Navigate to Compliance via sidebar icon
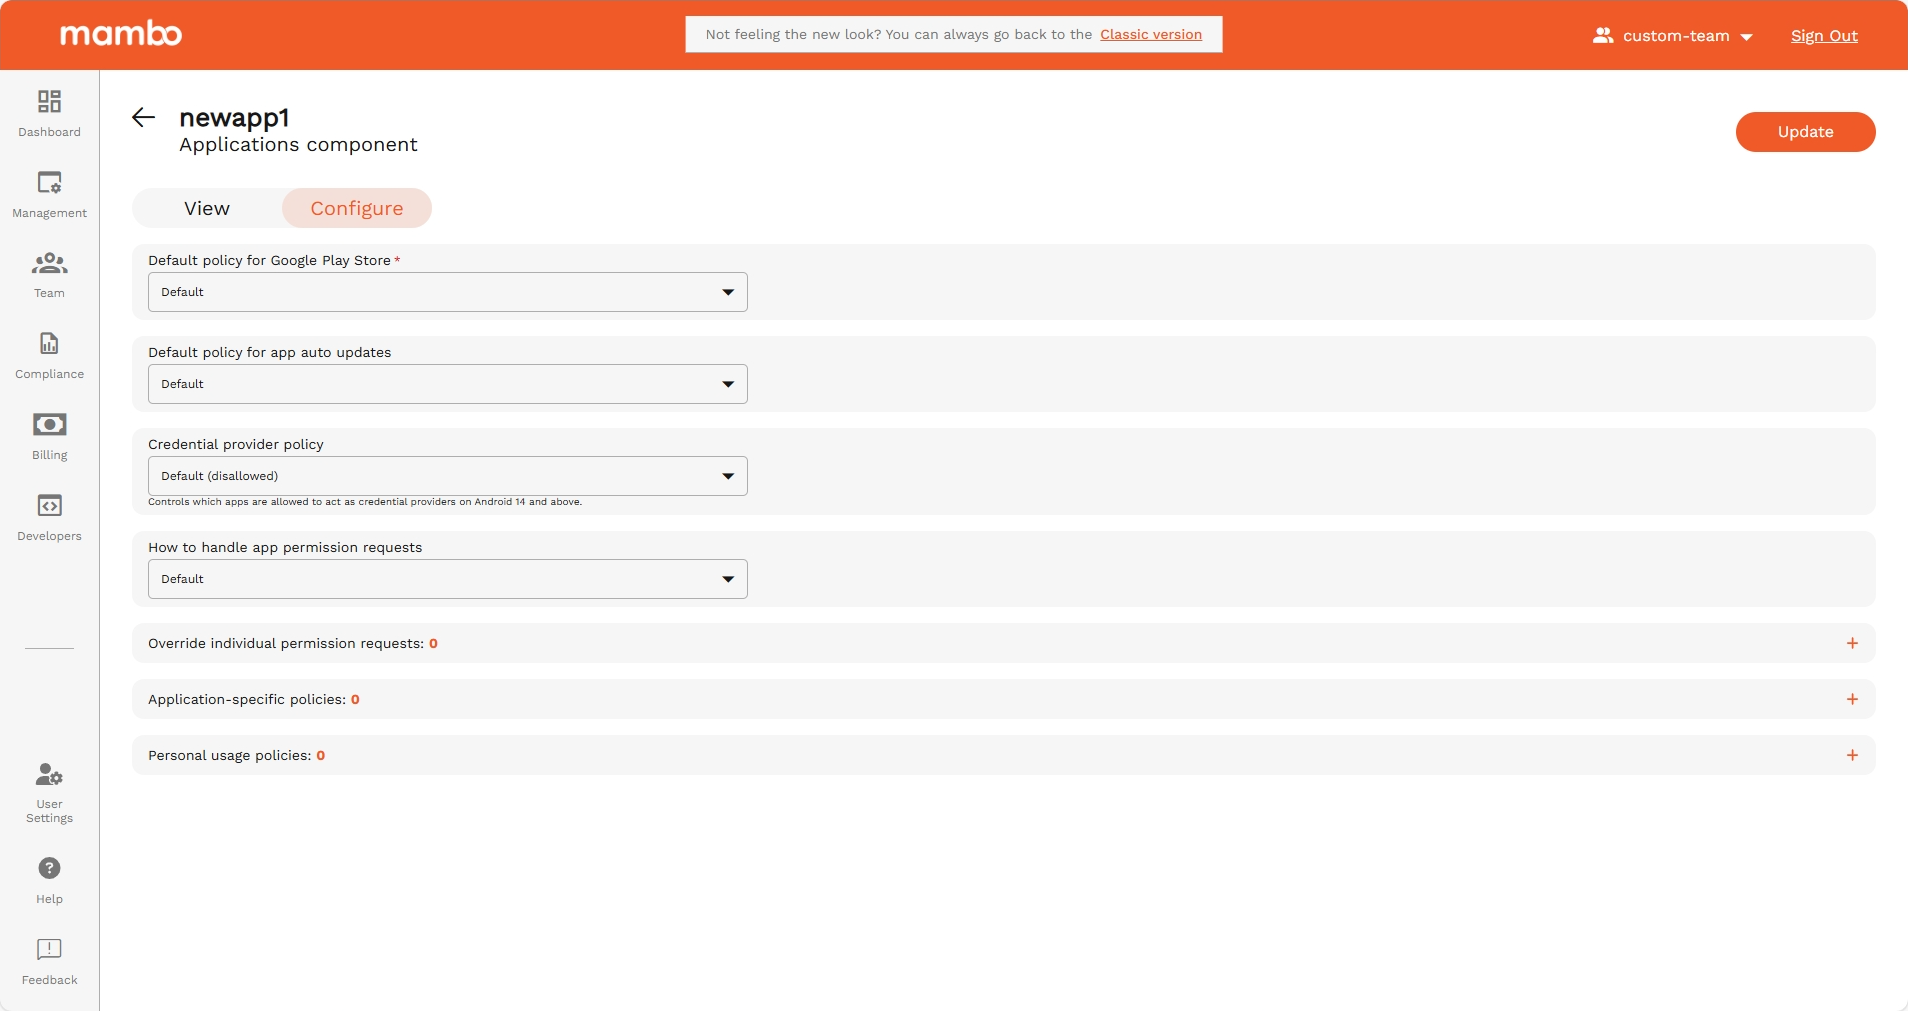This screenshot has width=1908, height=1011. (x=48, y=354)
